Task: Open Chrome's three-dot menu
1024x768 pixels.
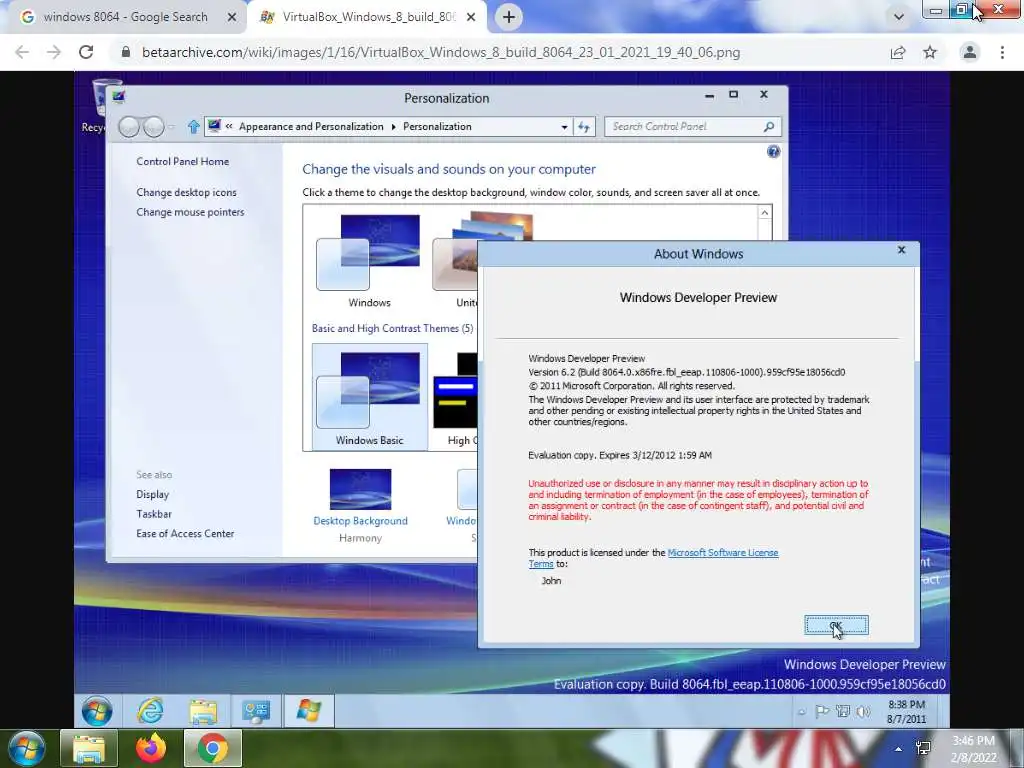Action: [1002, 52]
